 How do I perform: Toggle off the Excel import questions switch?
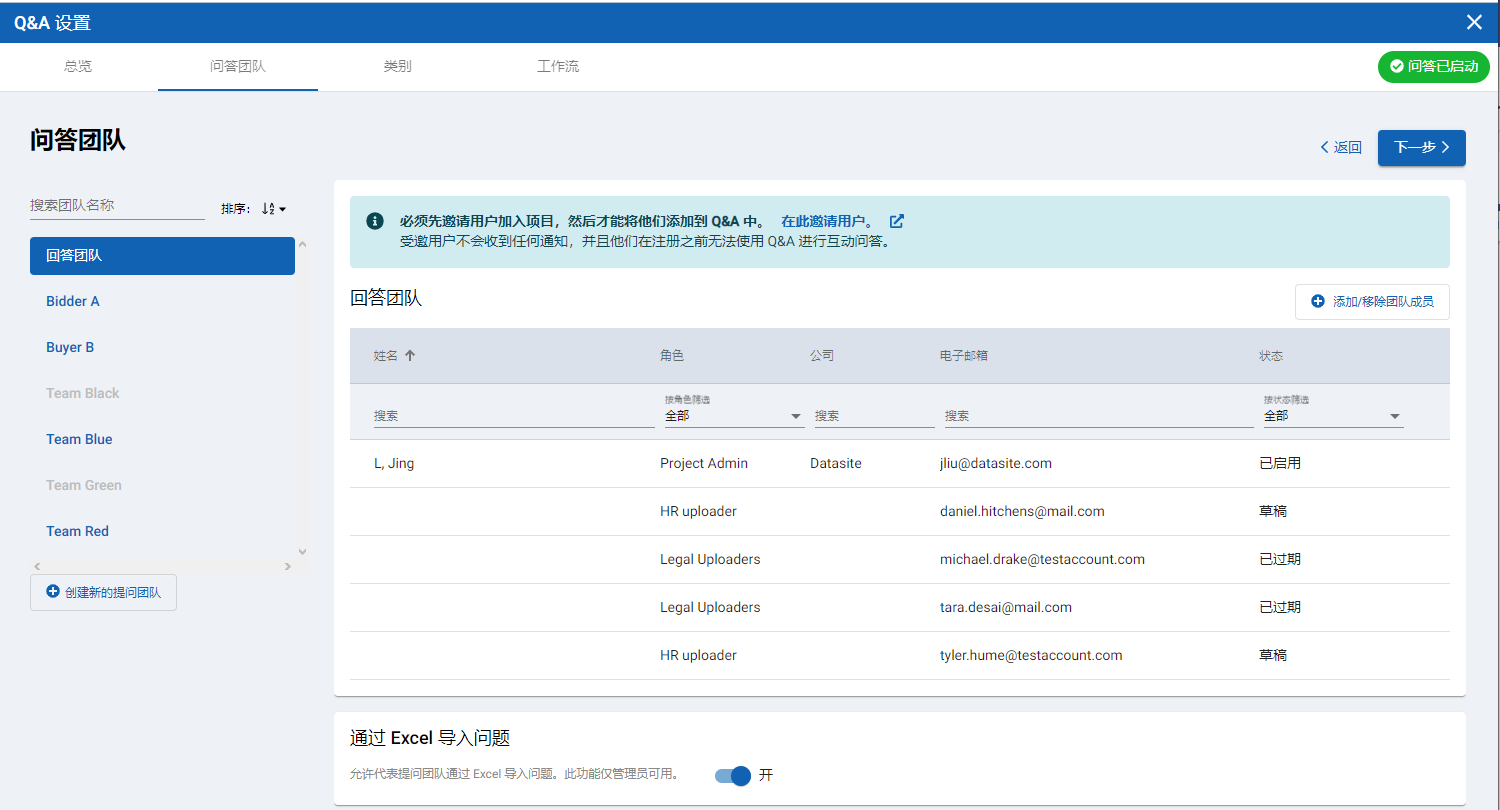coord(734,775)
